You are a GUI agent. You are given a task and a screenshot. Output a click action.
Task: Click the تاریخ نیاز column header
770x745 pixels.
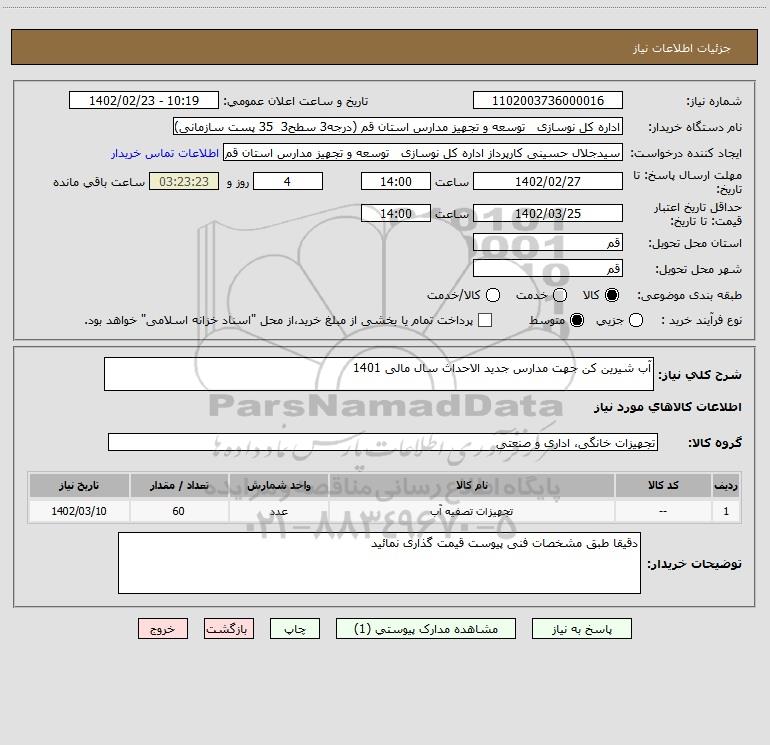click(79, 485)
